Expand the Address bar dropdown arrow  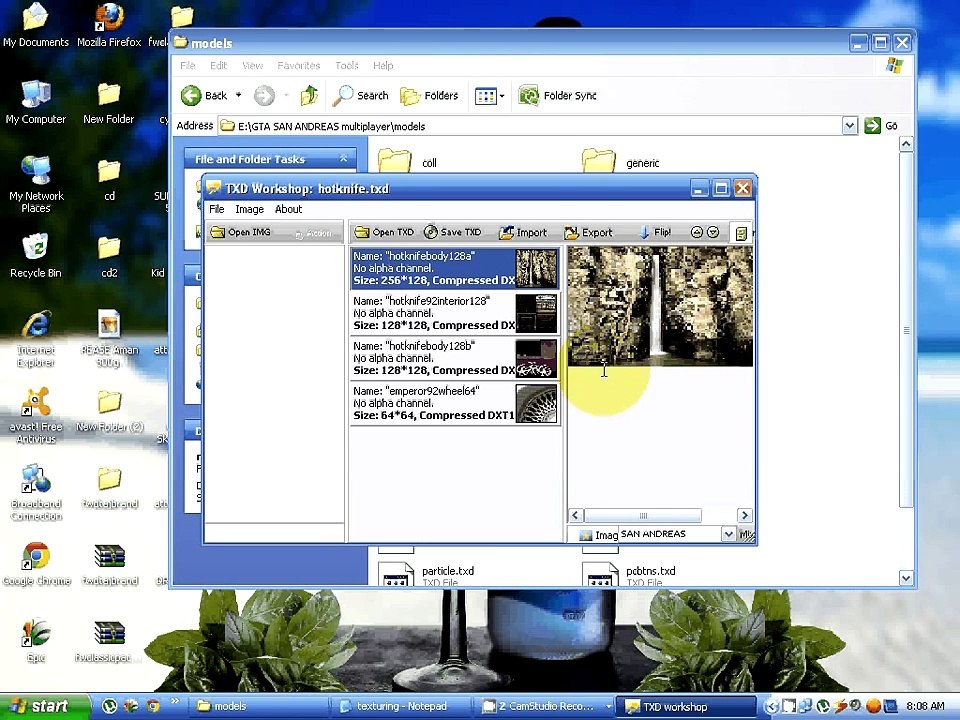(x=849, y=126)
